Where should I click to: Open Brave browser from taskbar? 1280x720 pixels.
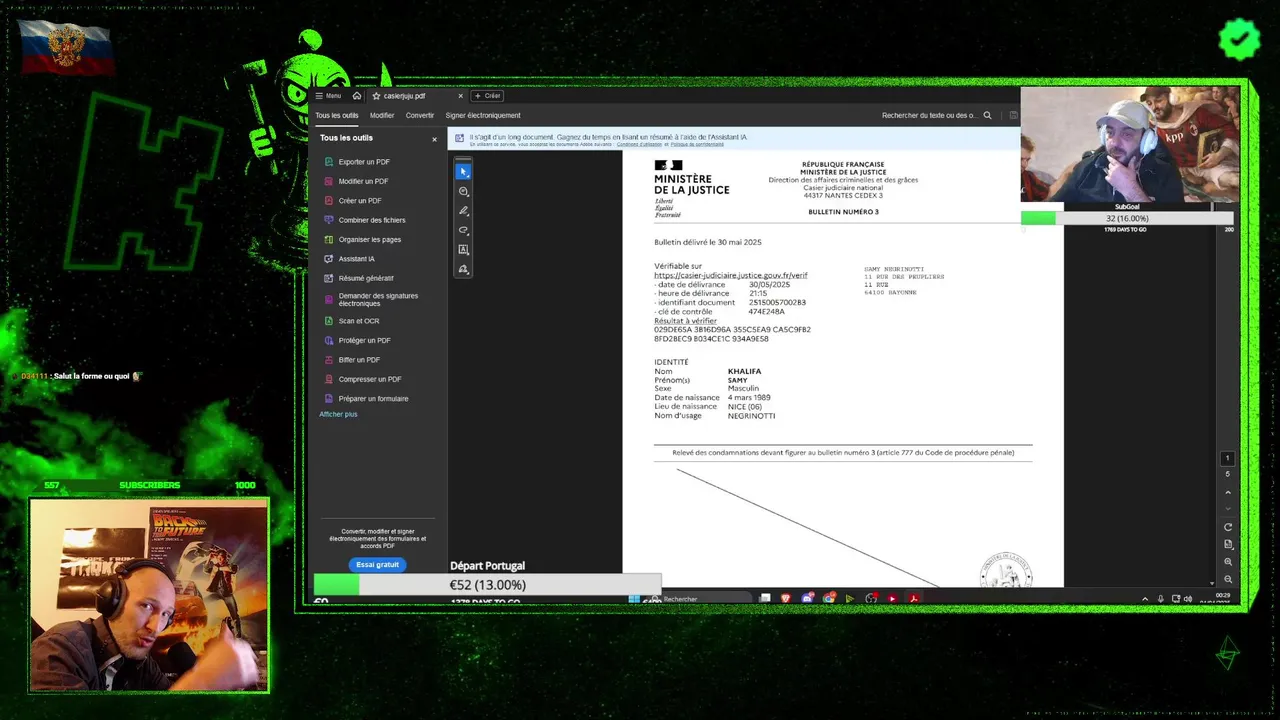click(x=785, y=599)
